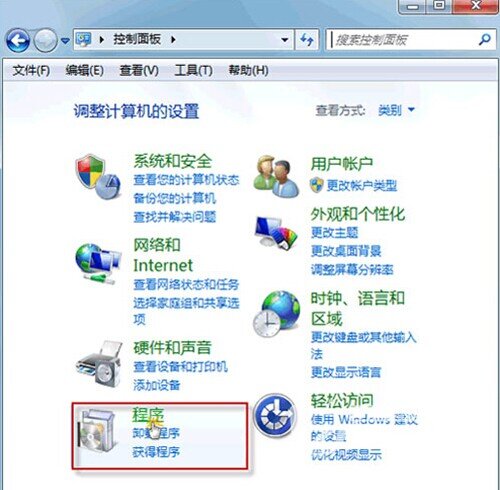The height and width of the screenshot is (490, 500).
Task: Click the 更改帐户类型 link
Action: coord(362,186)
